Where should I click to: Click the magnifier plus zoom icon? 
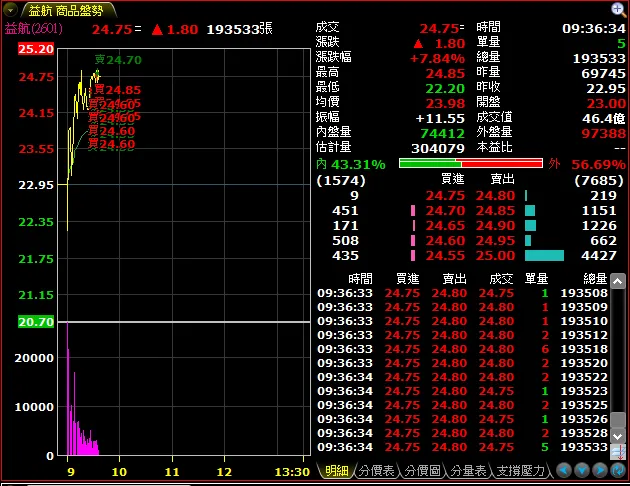[618, 9]
